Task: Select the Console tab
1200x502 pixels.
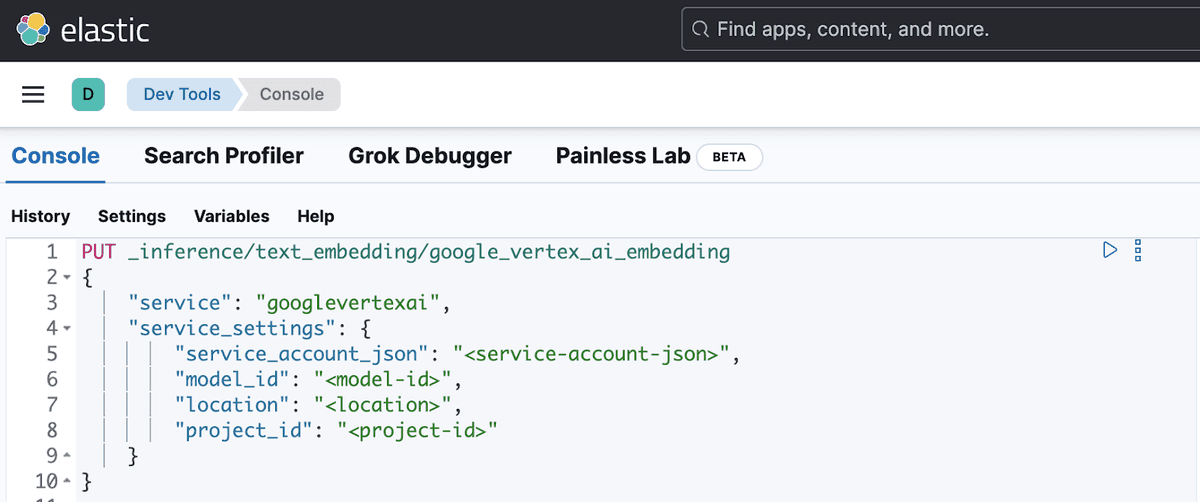Action: point(55,156)
